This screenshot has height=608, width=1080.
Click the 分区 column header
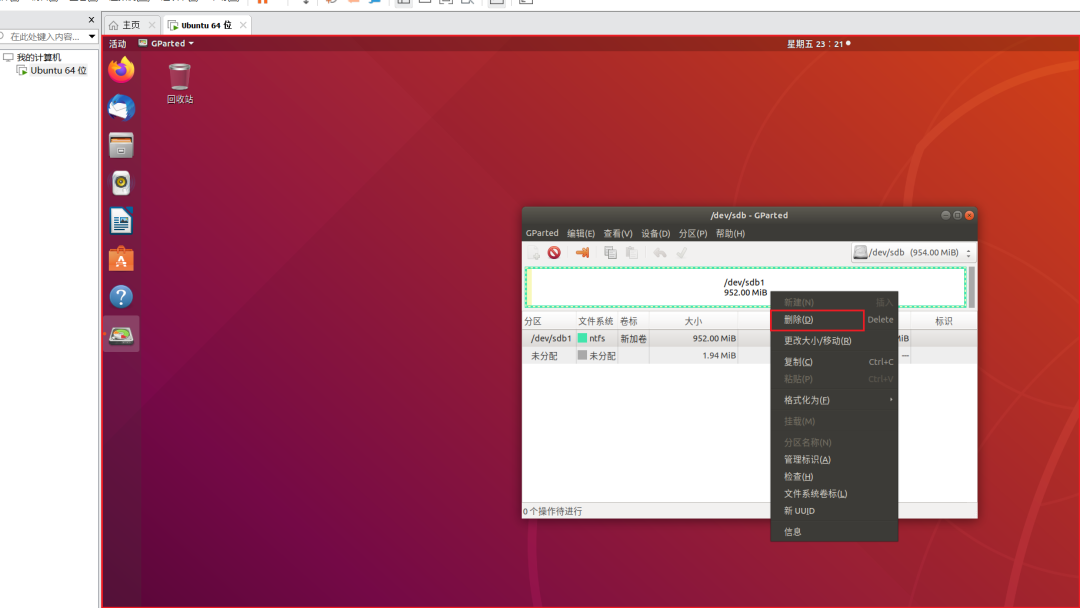[x=549, y=322]
